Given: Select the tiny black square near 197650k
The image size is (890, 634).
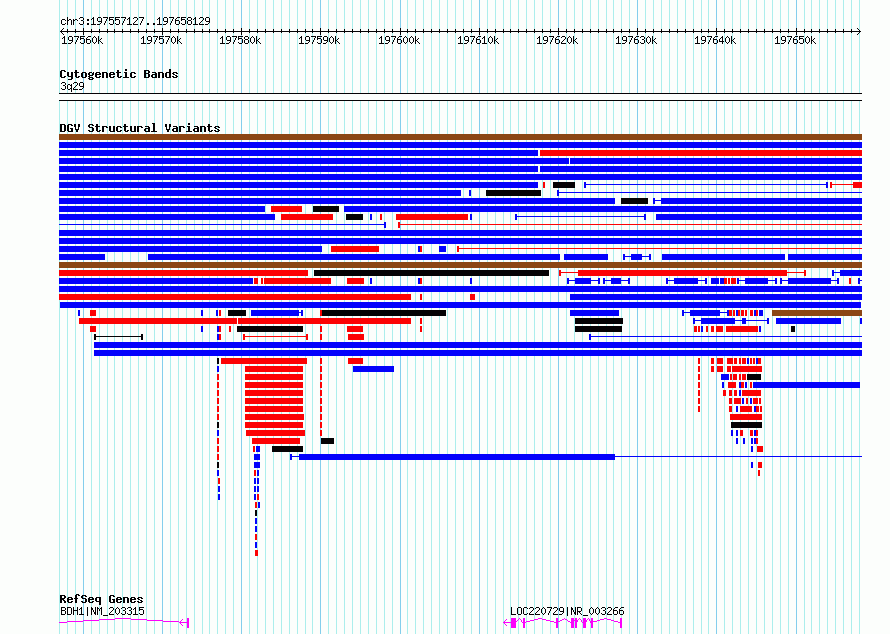Looking at the screenshot, I should click(x=793, y=329).
